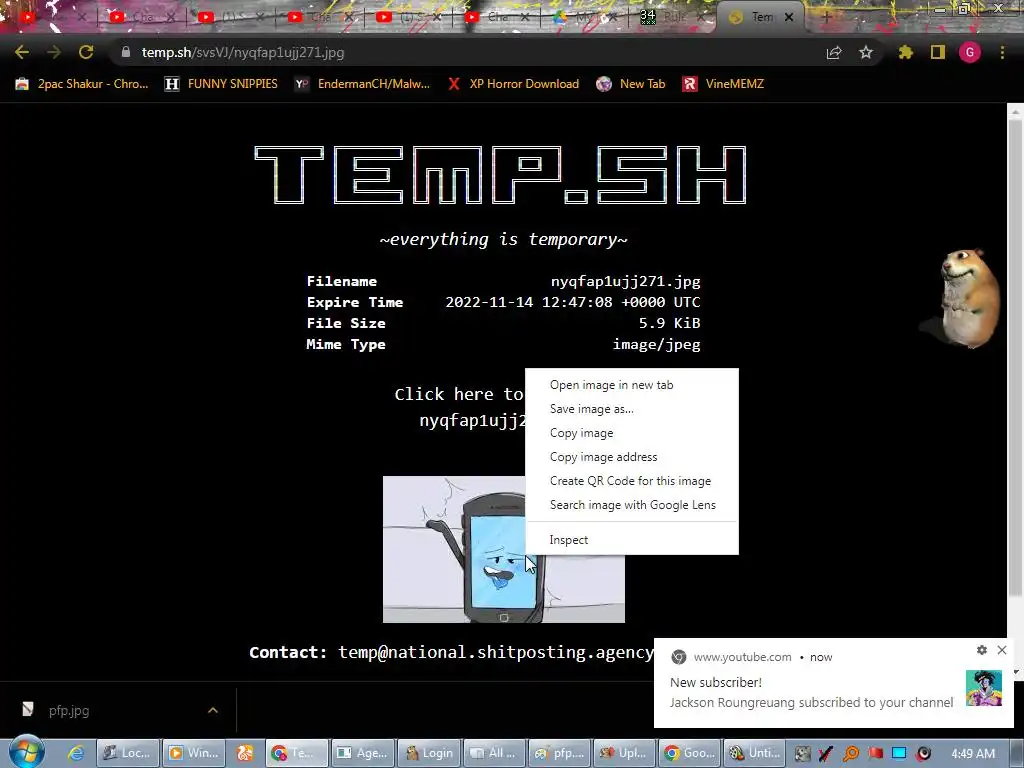Image resolution: width=1024 pixels, height=768 pixels.
Task: Open the G profile avatar menu
Action: 970,52
